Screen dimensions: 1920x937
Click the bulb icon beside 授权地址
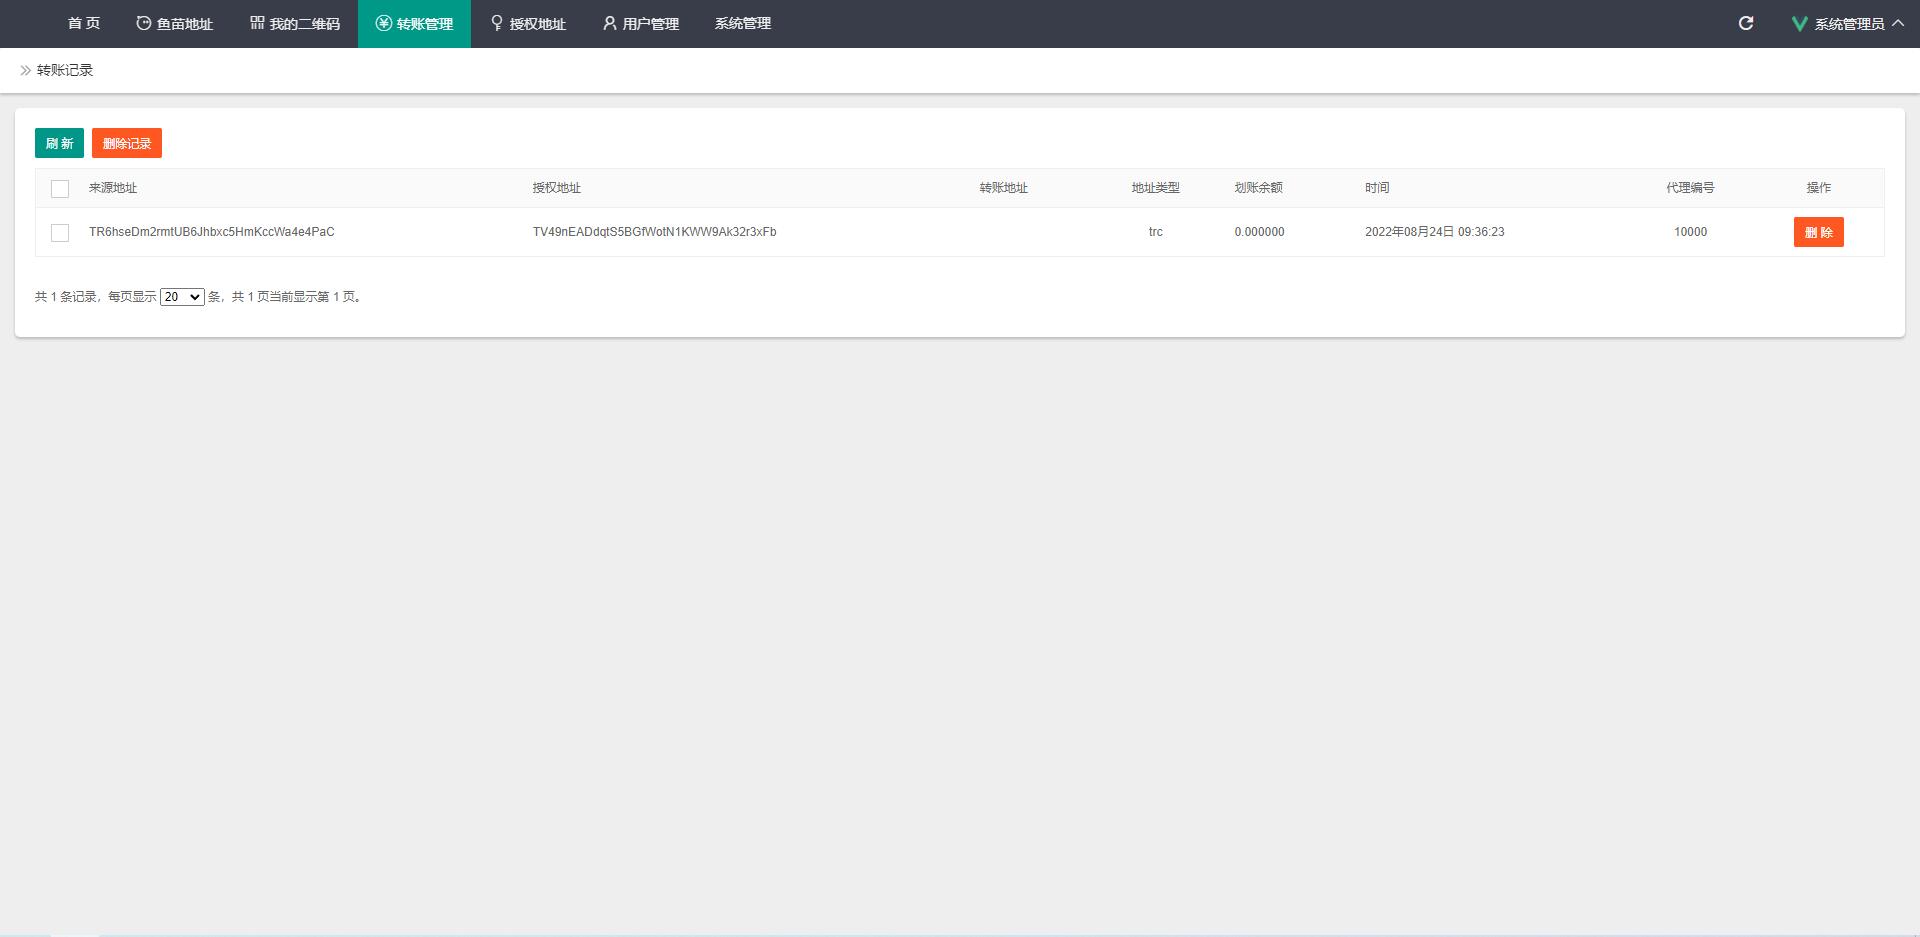click(x=496, y=23)
